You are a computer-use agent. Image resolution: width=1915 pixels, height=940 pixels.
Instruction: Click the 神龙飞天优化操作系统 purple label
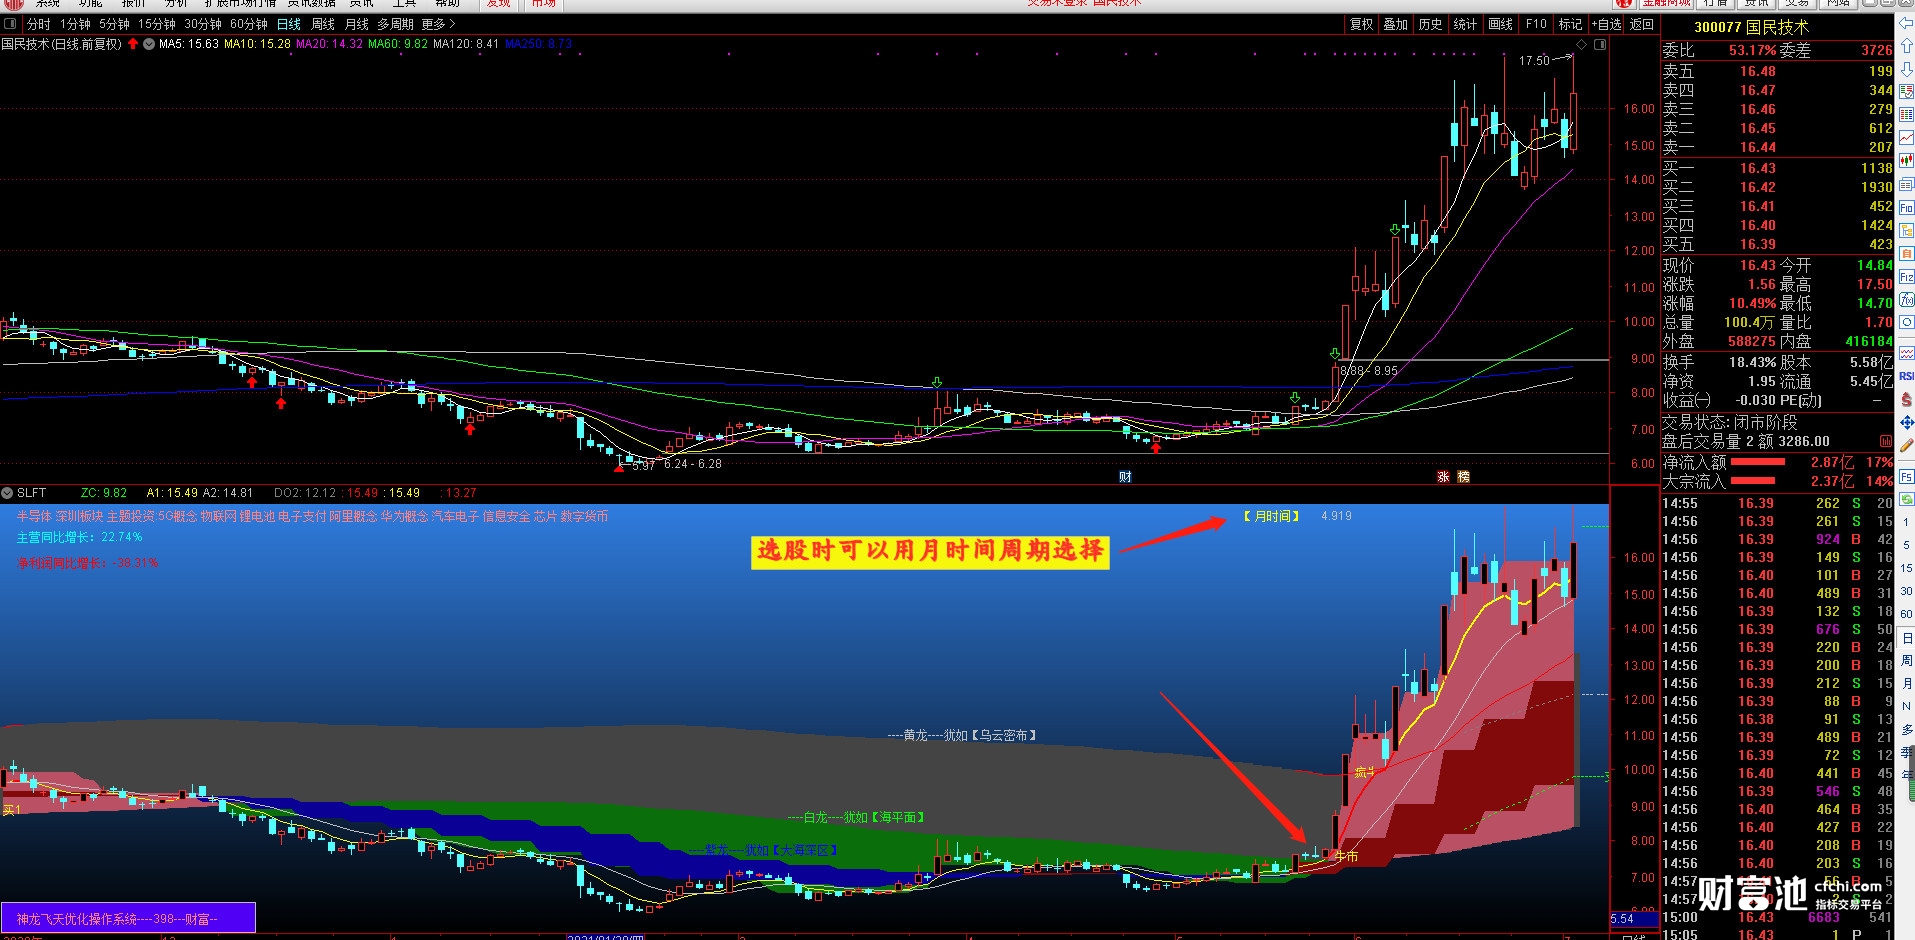[128, 918]
